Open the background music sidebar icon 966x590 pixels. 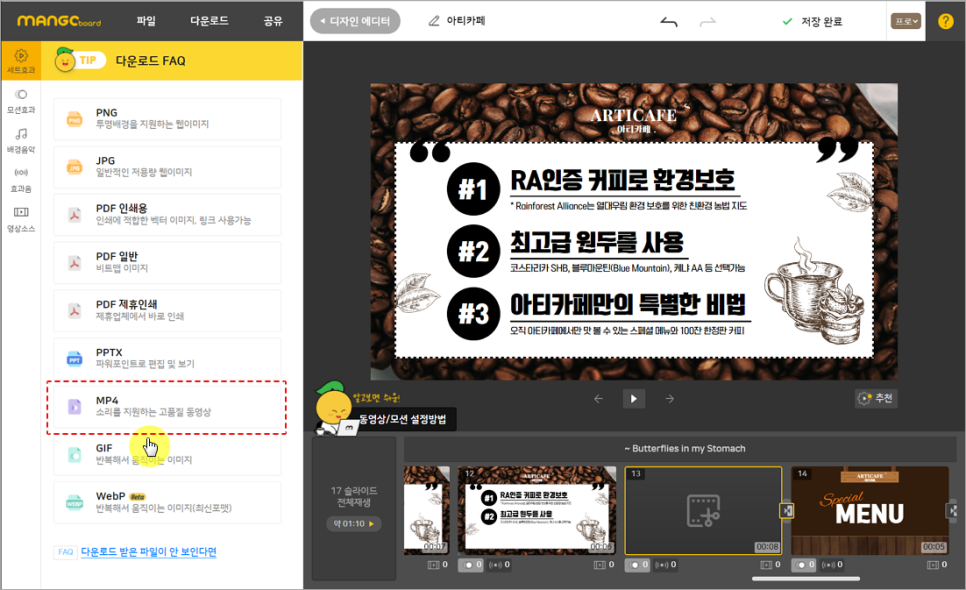pyautogui.click(x=21, y=134)
